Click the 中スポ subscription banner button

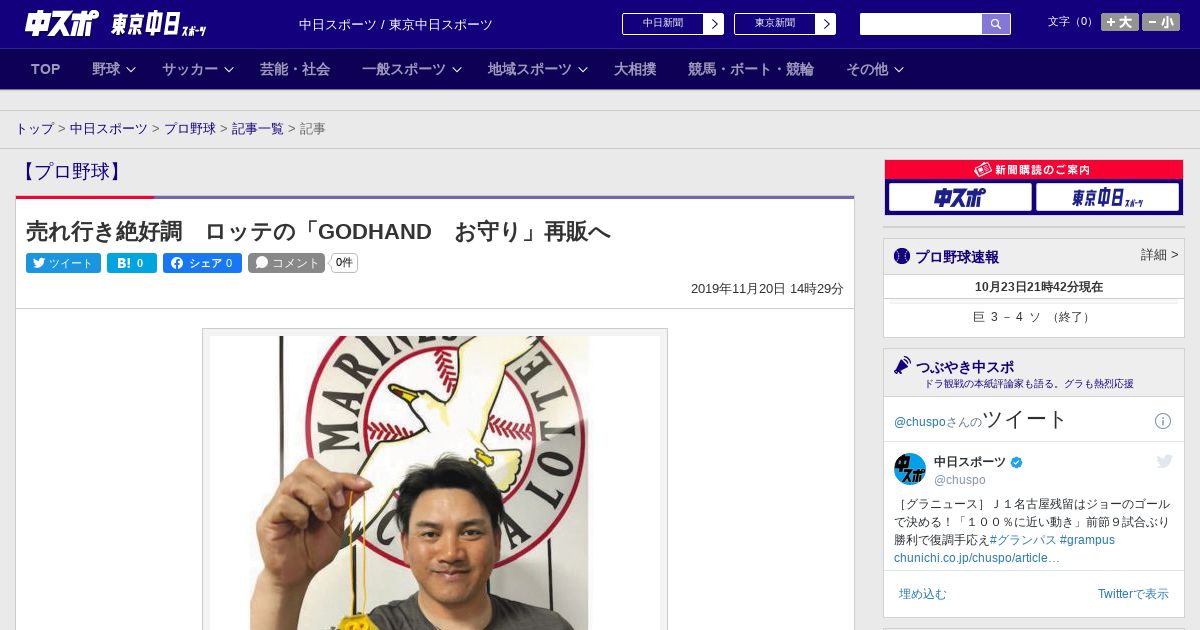click(960, 197)
